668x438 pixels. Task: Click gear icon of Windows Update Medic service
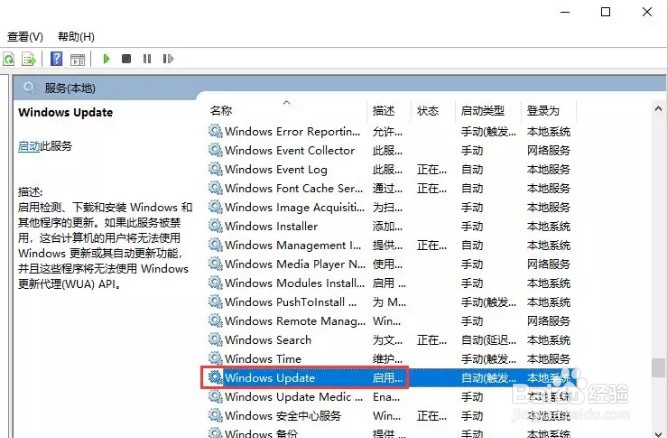point(215,397)
